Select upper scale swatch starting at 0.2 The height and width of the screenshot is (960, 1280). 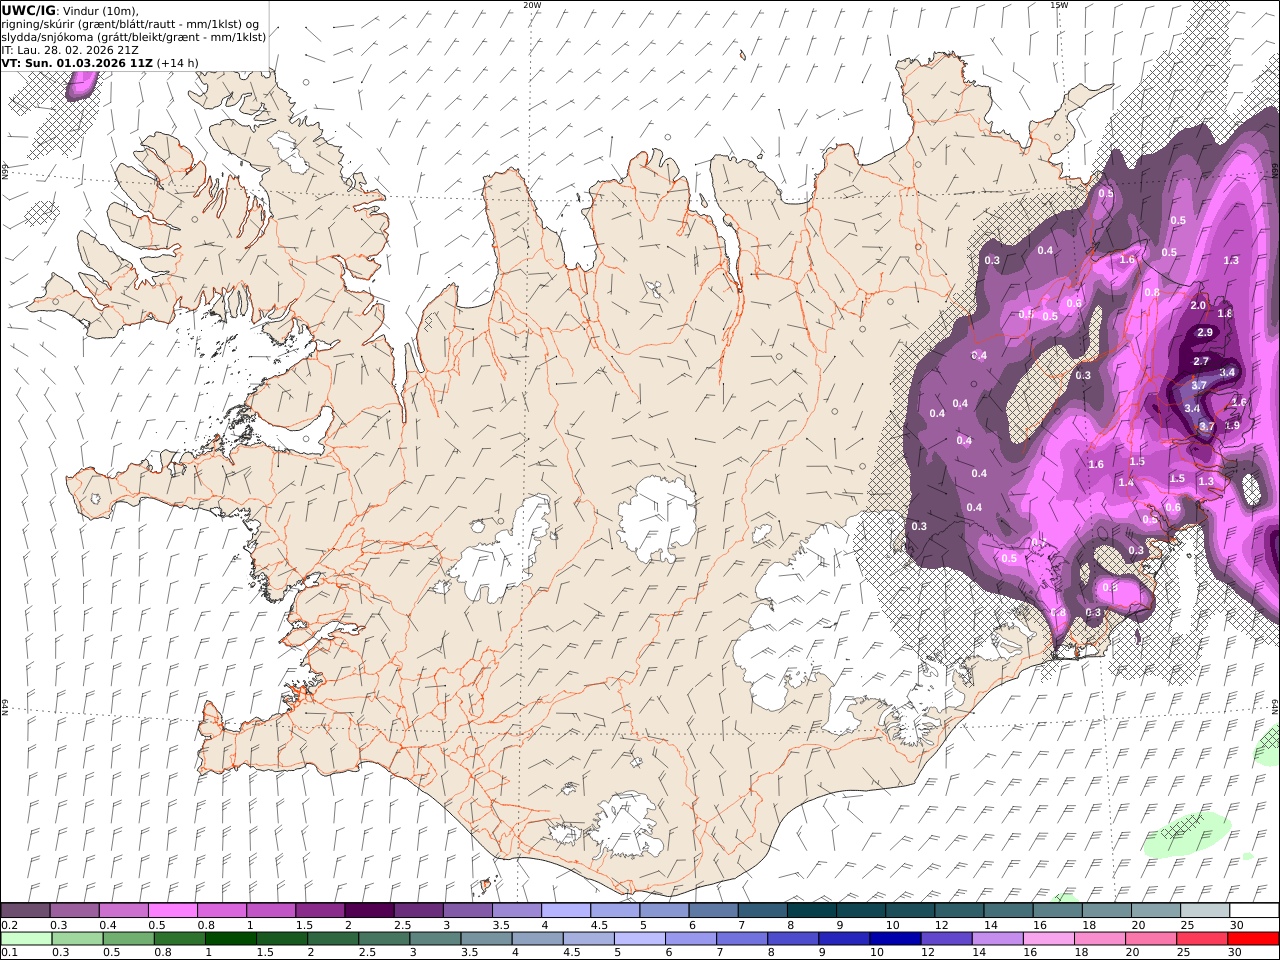(x=25, y=911)
